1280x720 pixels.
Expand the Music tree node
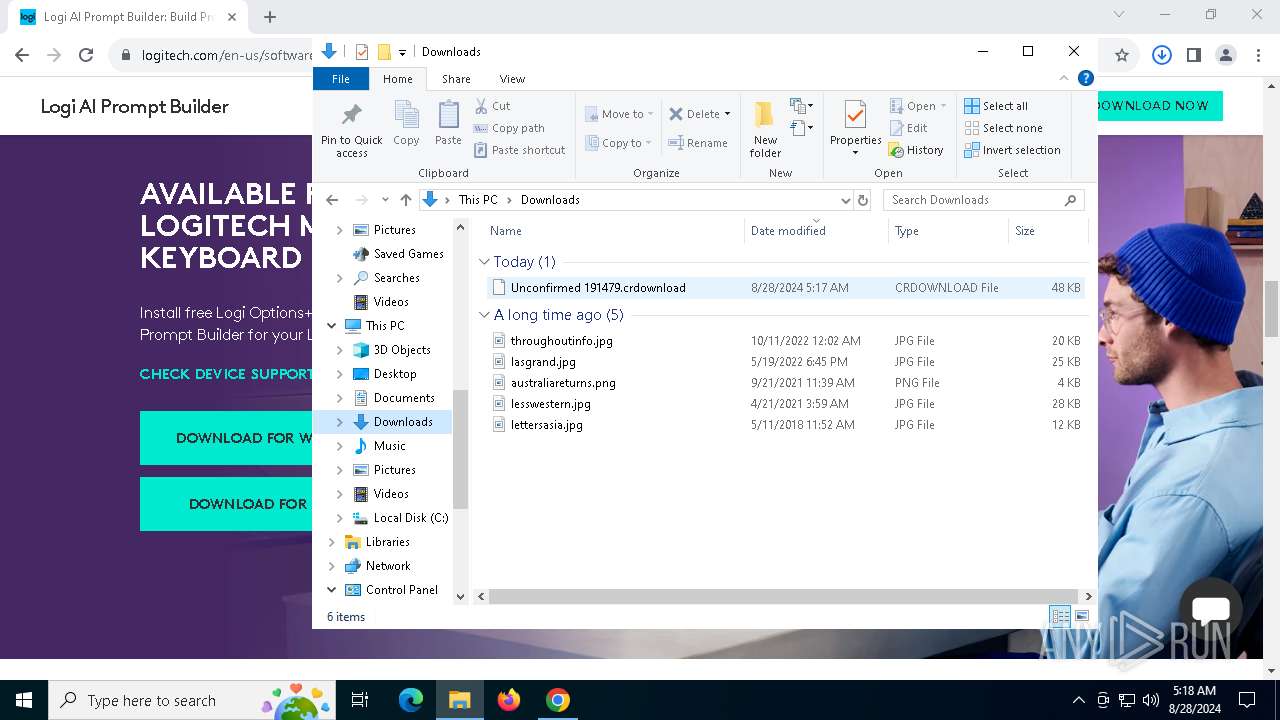(340, 446)
